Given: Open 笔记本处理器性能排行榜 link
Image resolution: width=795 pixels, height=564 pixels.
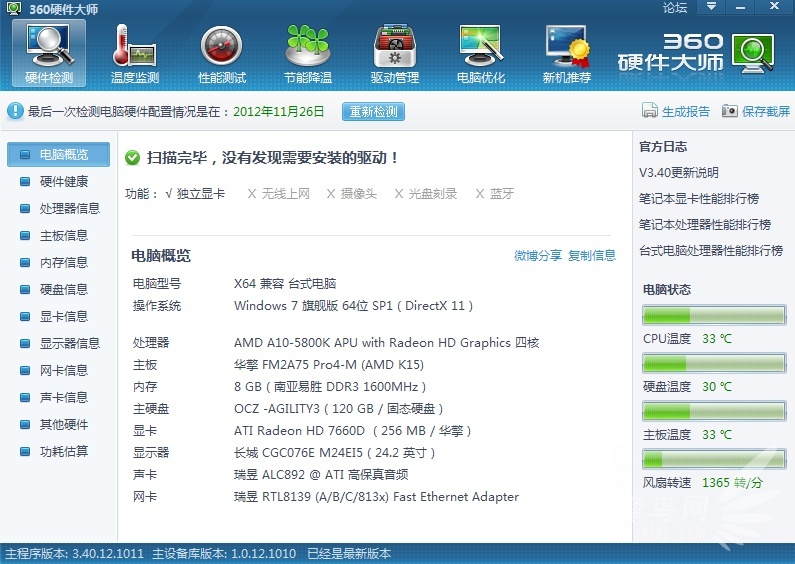Looking at the screenshot, I should tap(705, 224).
